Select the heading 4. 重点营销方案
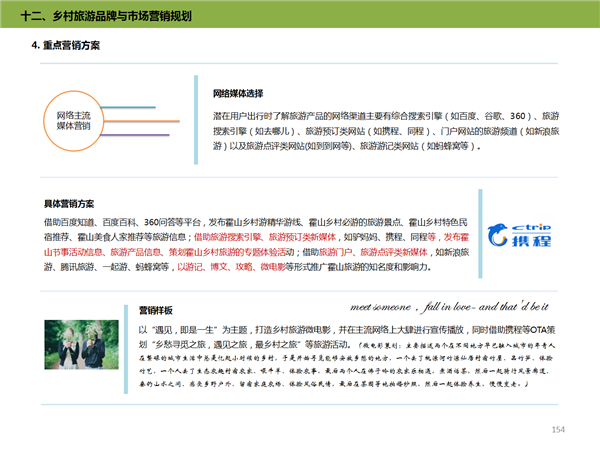The height and width of the screenshot is (450, 600). [66, 47]
